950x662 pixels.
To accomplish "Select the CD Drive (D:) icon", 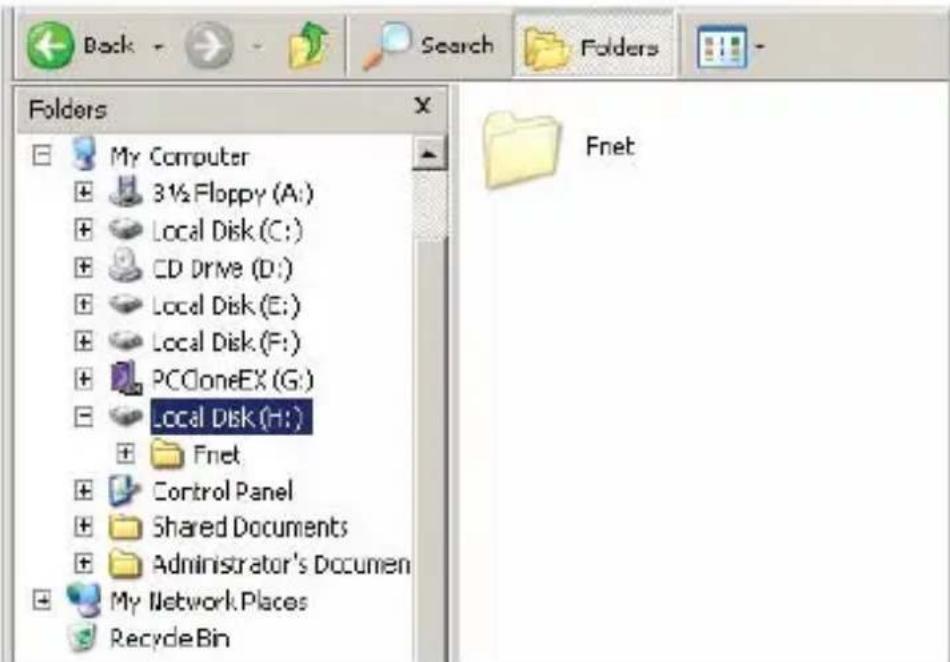I will [125, 266].
